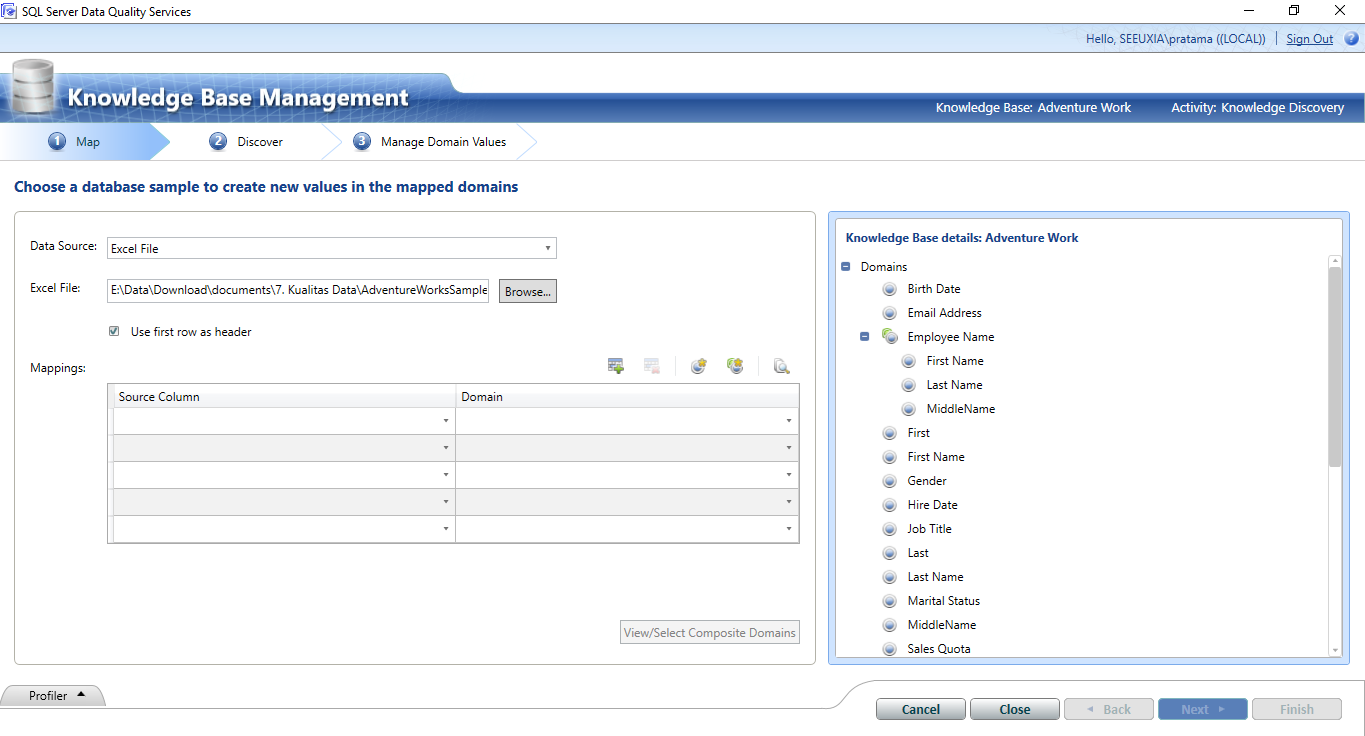This screenshot has width=1365, height=736.
Task: Select the domain icon beside Hire Date
Action: click(890, 505)
